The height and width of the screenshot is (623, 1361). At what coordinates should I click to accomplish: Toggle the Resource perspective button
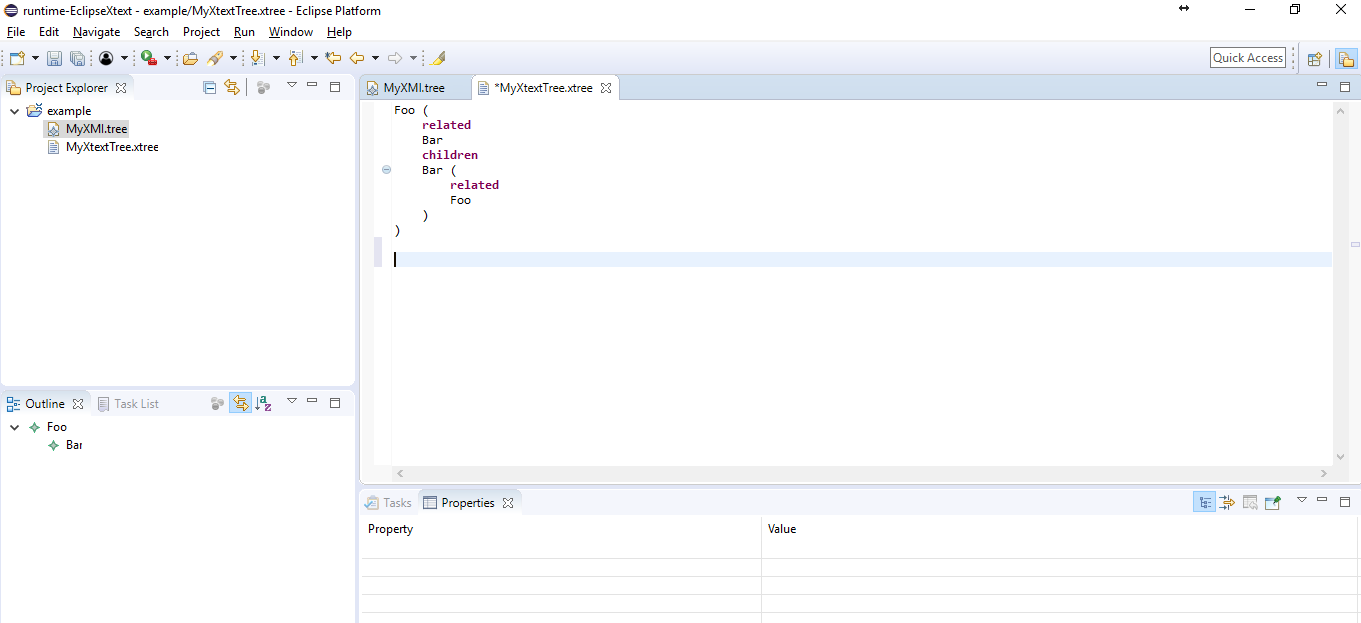(1346, 58)
